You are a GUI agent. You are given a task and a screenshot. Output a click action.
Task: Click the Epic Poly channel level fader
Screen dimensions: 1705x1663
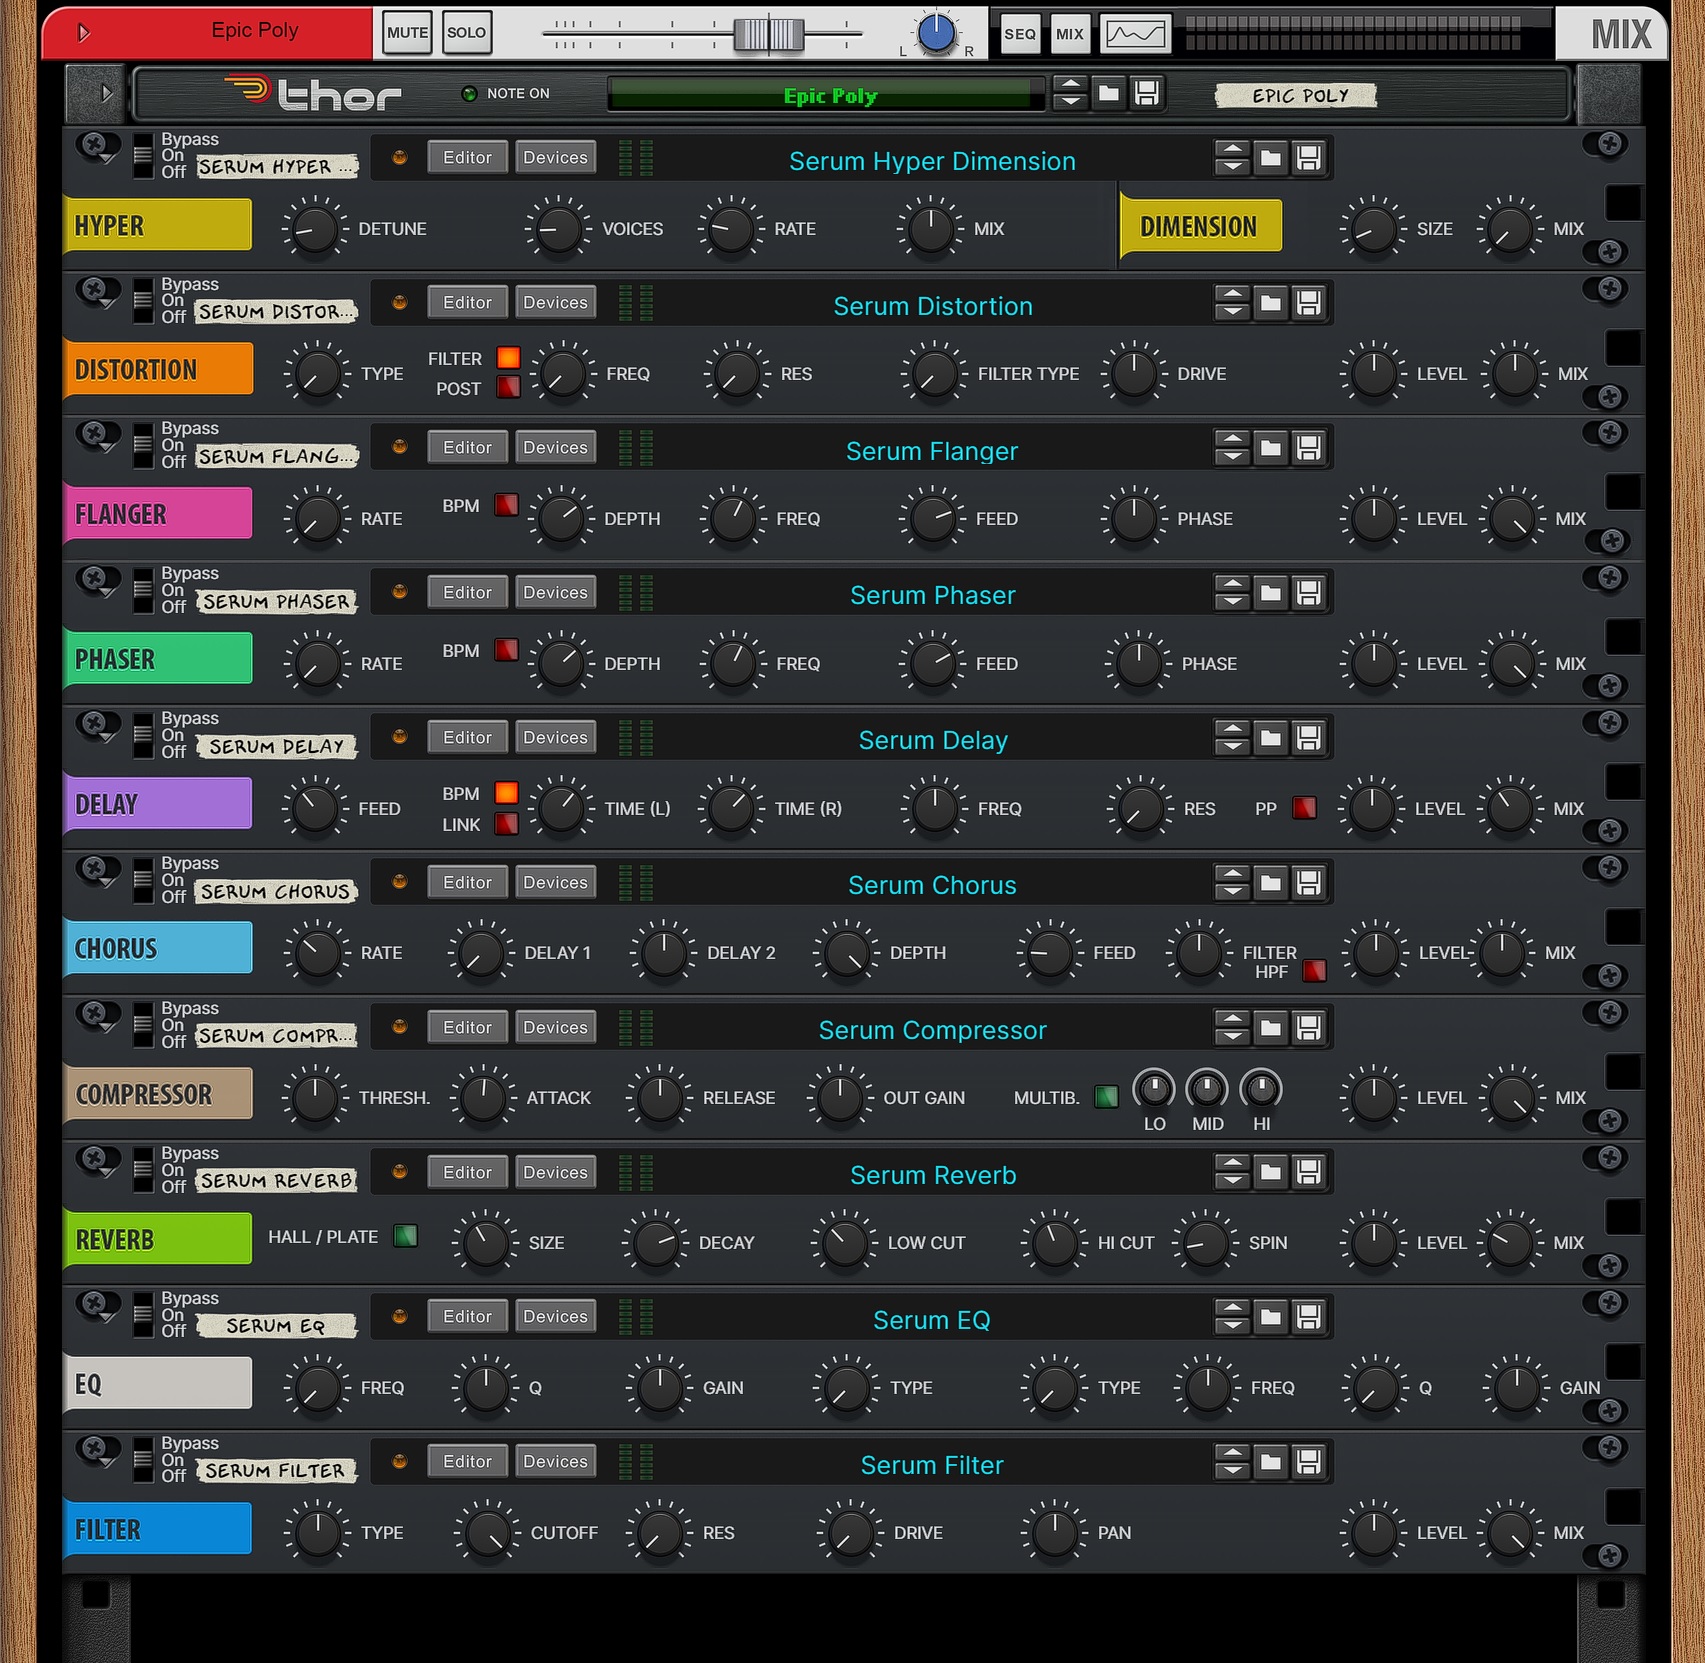point(768,34)
